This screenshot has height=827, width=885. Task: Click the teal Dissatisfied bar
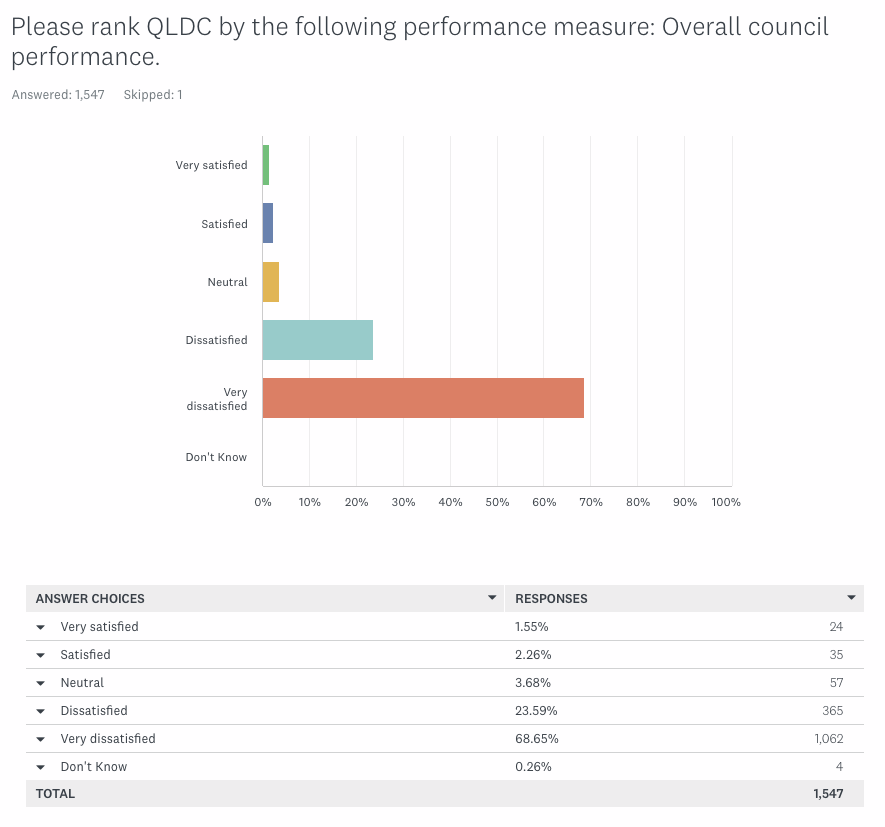(x=318, y=340)
